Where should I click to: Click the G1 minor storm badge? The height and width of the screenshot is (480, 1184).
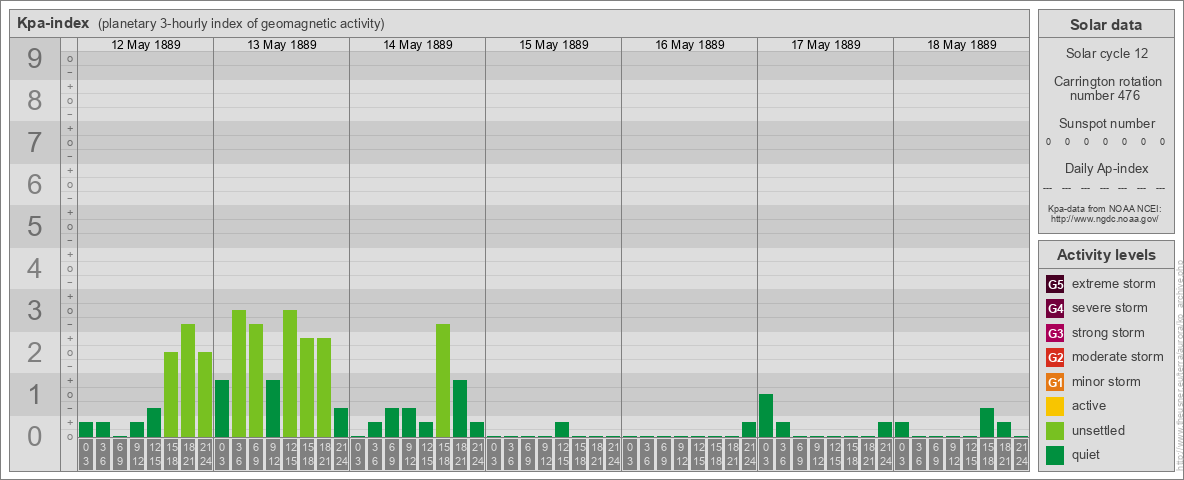(1055, 382)
